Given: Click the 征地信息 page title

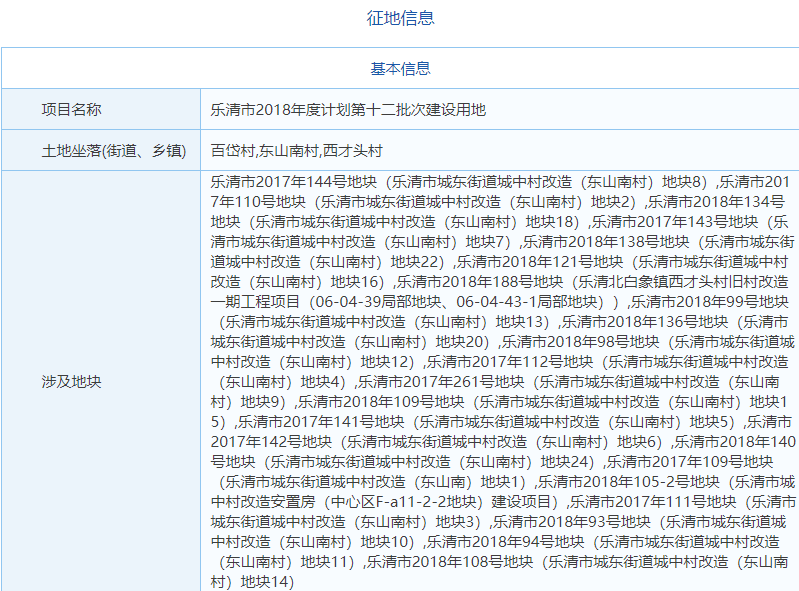Looking at the screenshot, I should point(401,18).
